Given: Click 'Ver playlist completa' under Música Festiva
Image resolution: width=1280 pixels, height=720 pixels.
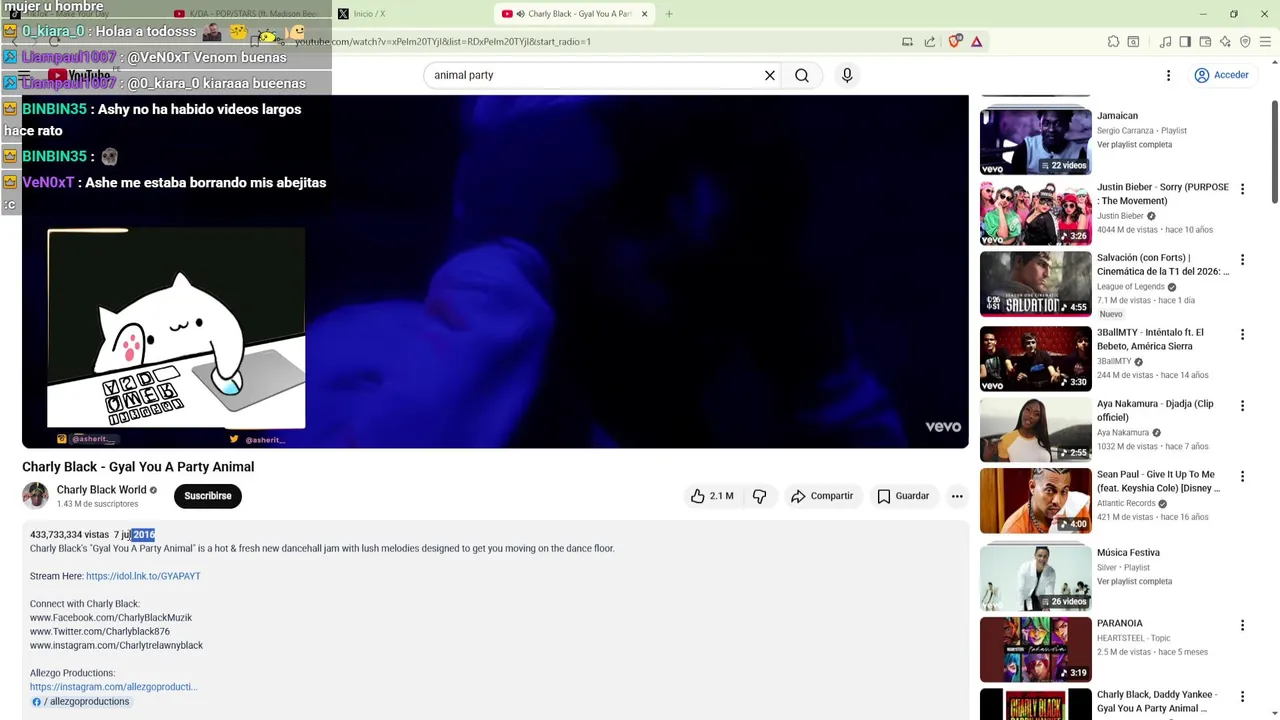Looking at the screenshot, I should [x=1134, y=582].
